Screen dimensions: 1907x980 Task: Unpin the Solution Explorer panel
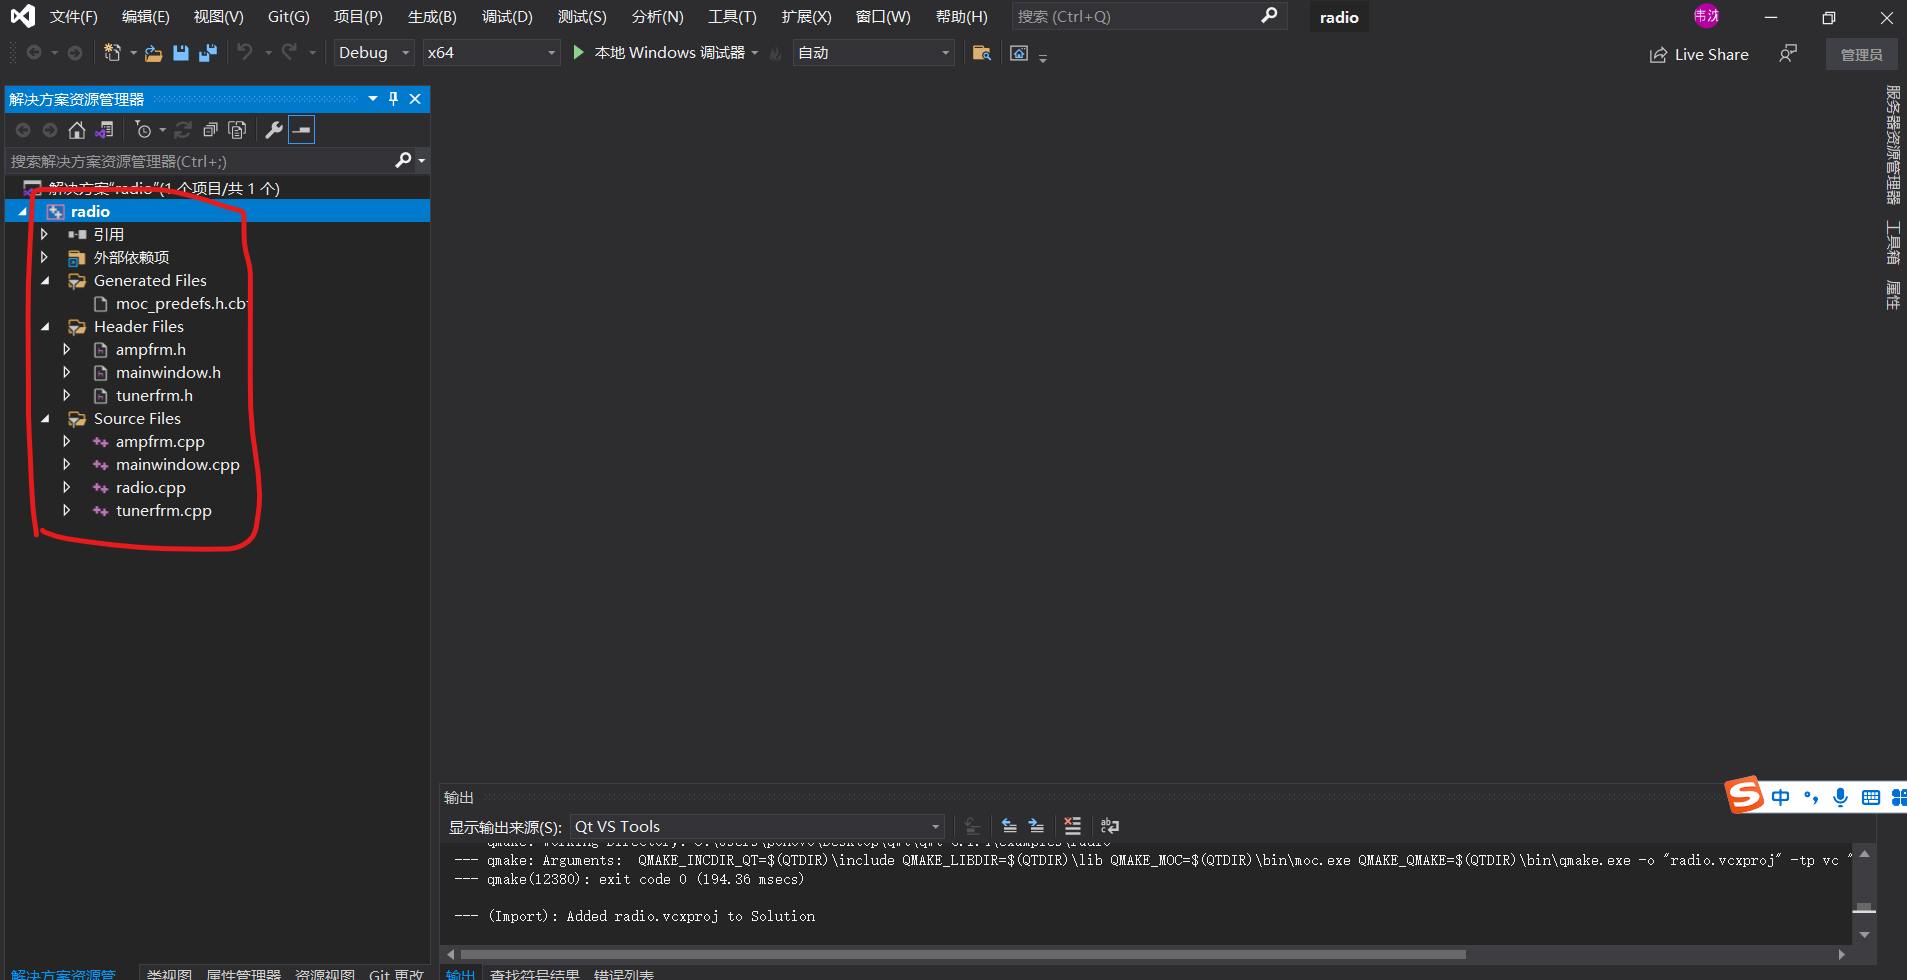pos(392,99)
